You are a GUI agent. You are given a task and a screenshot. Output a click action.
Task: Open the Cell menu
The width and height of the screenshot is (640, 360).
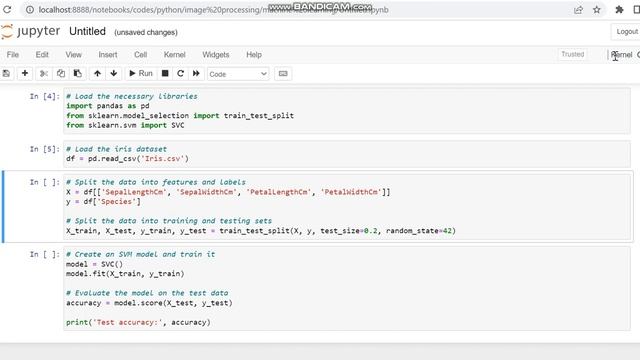coord(140,55)
